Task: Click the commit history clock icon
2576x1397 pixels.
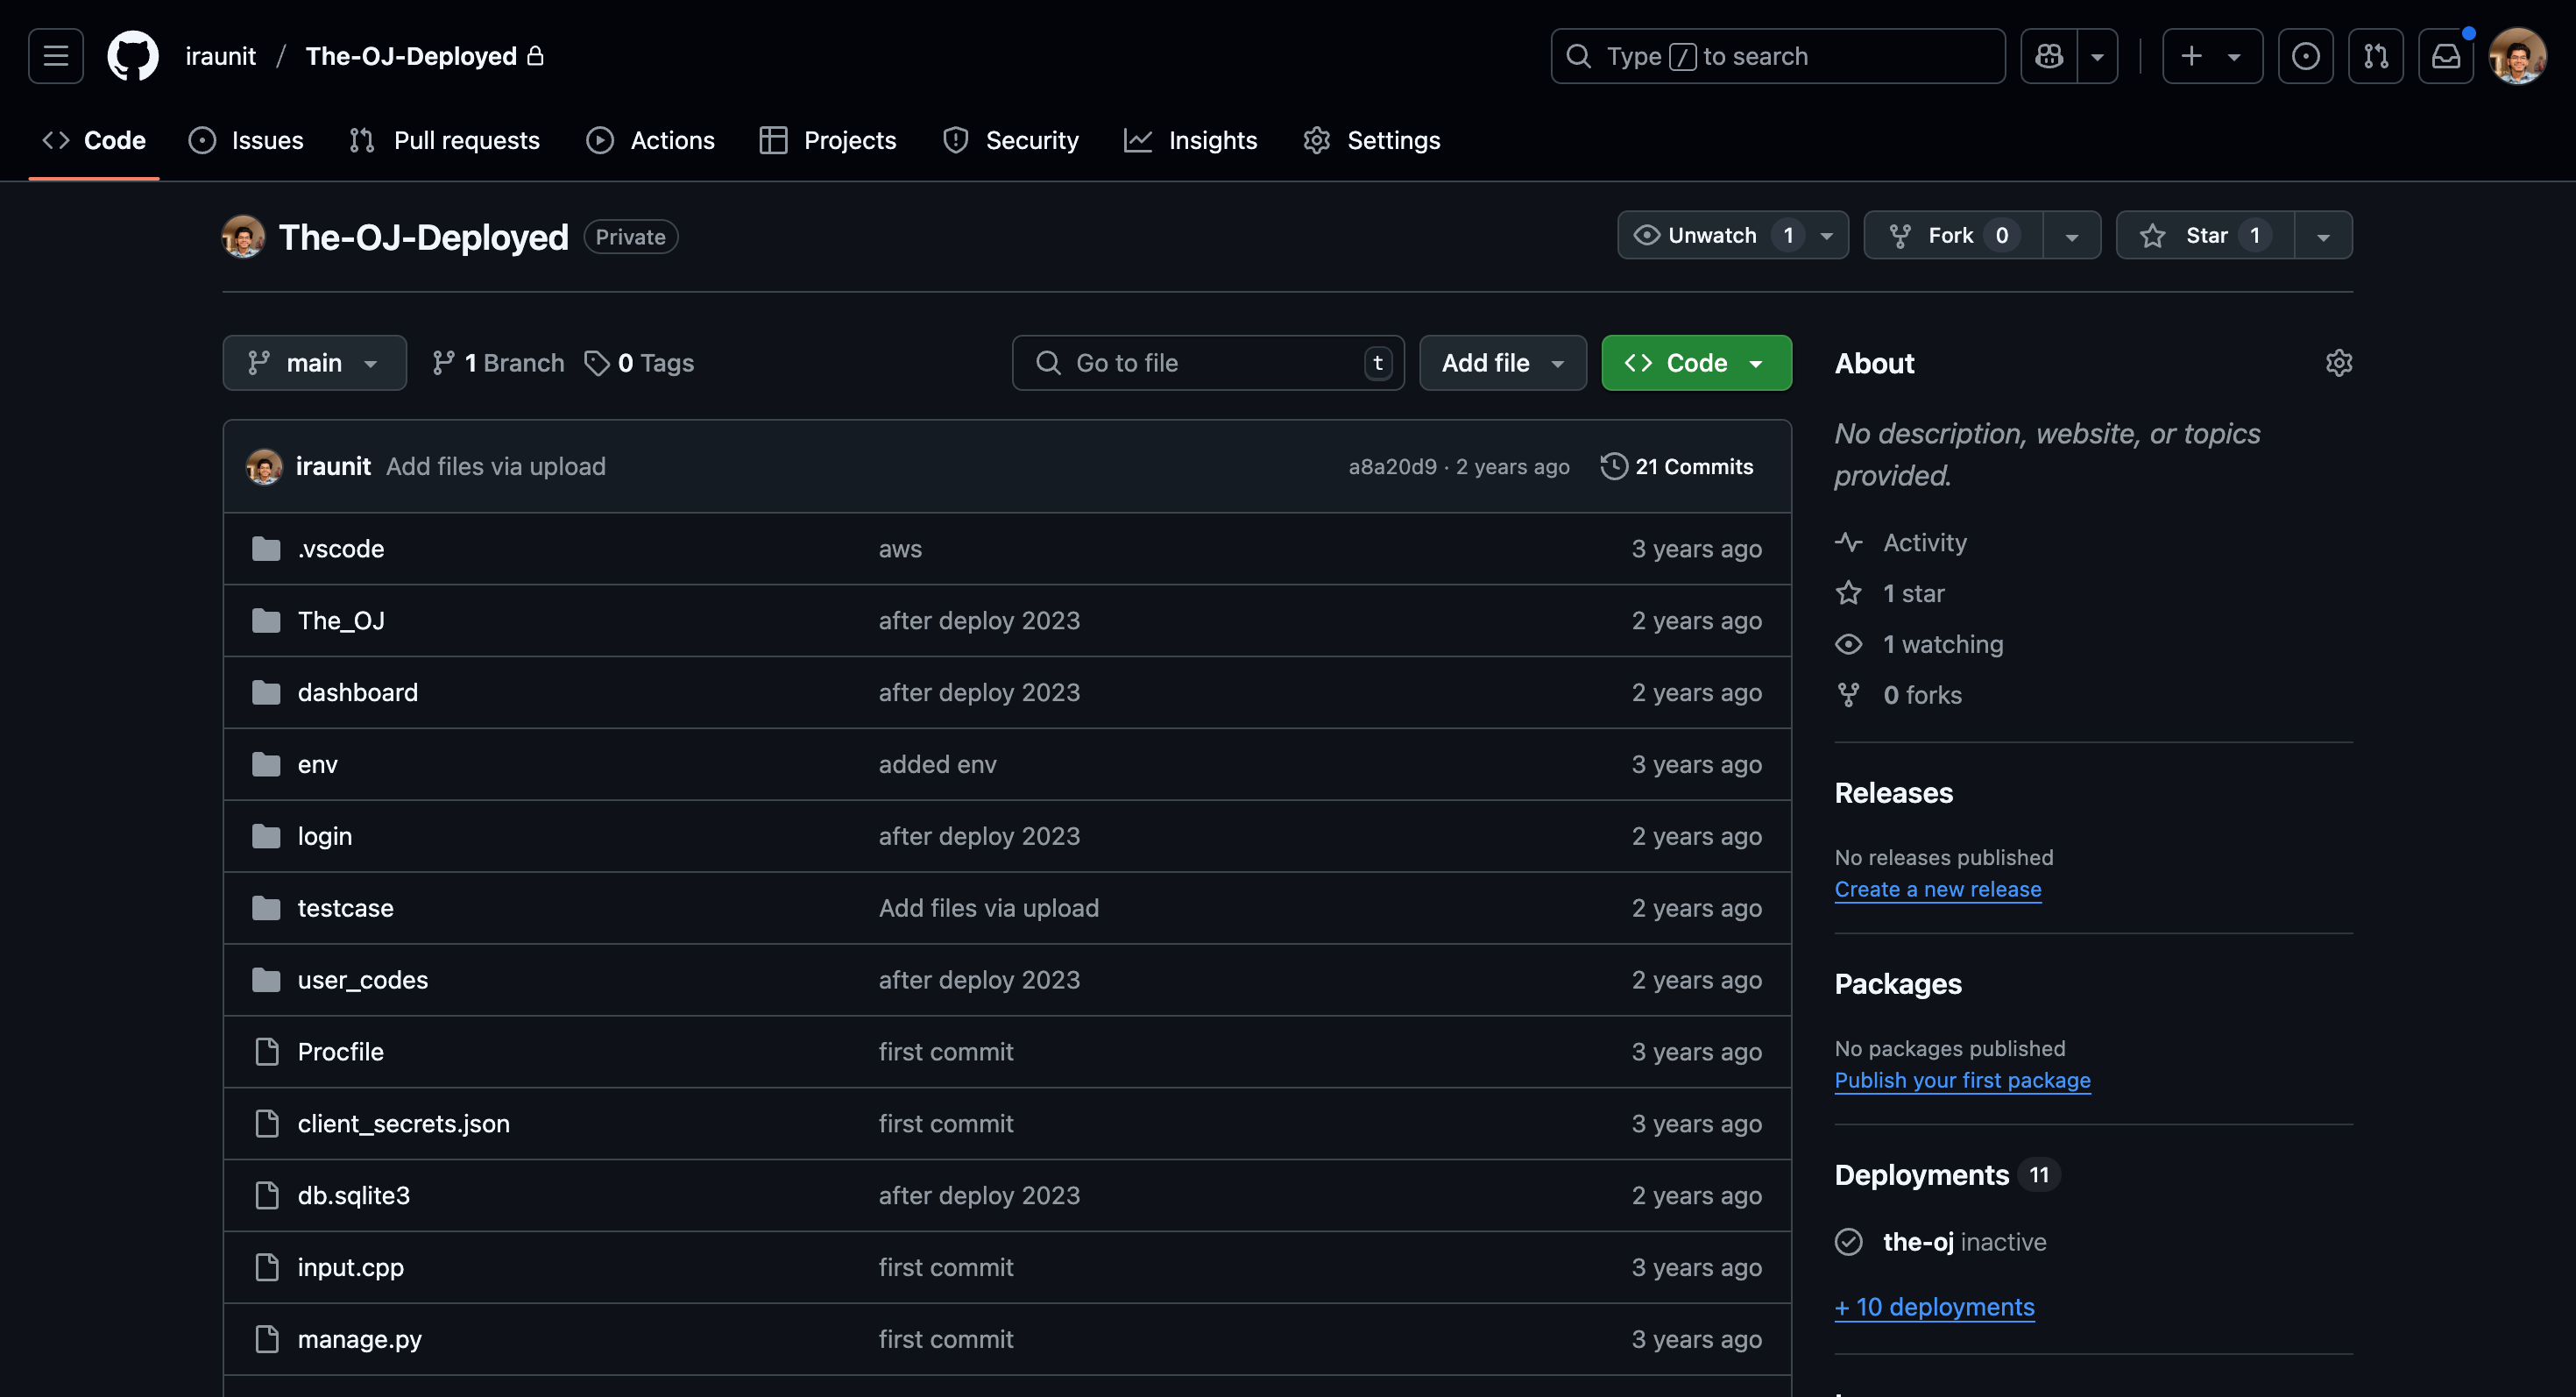Action: click(x=1613, y=466)
